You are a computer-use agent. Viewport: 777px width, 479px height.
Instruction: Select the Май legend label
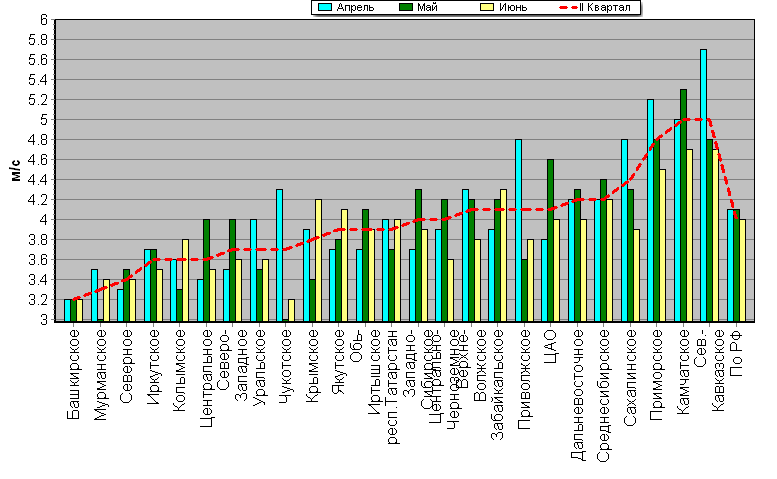(x=428, y=7)
